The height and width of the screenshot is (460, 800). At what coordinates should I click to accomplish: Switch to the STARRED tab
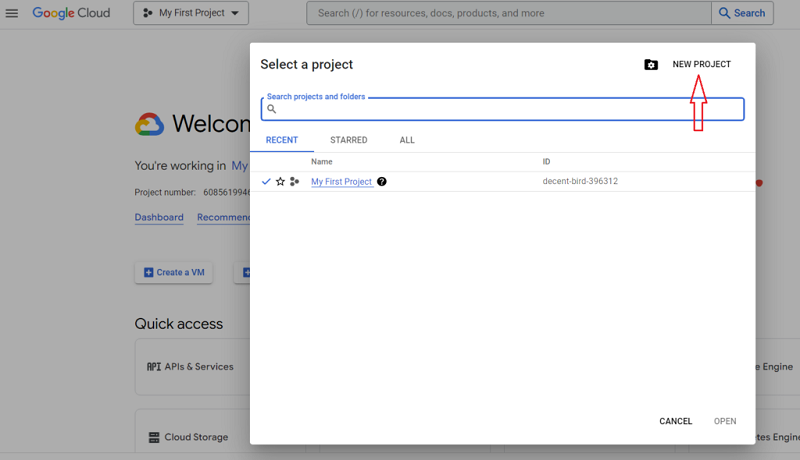click(348, 141)
